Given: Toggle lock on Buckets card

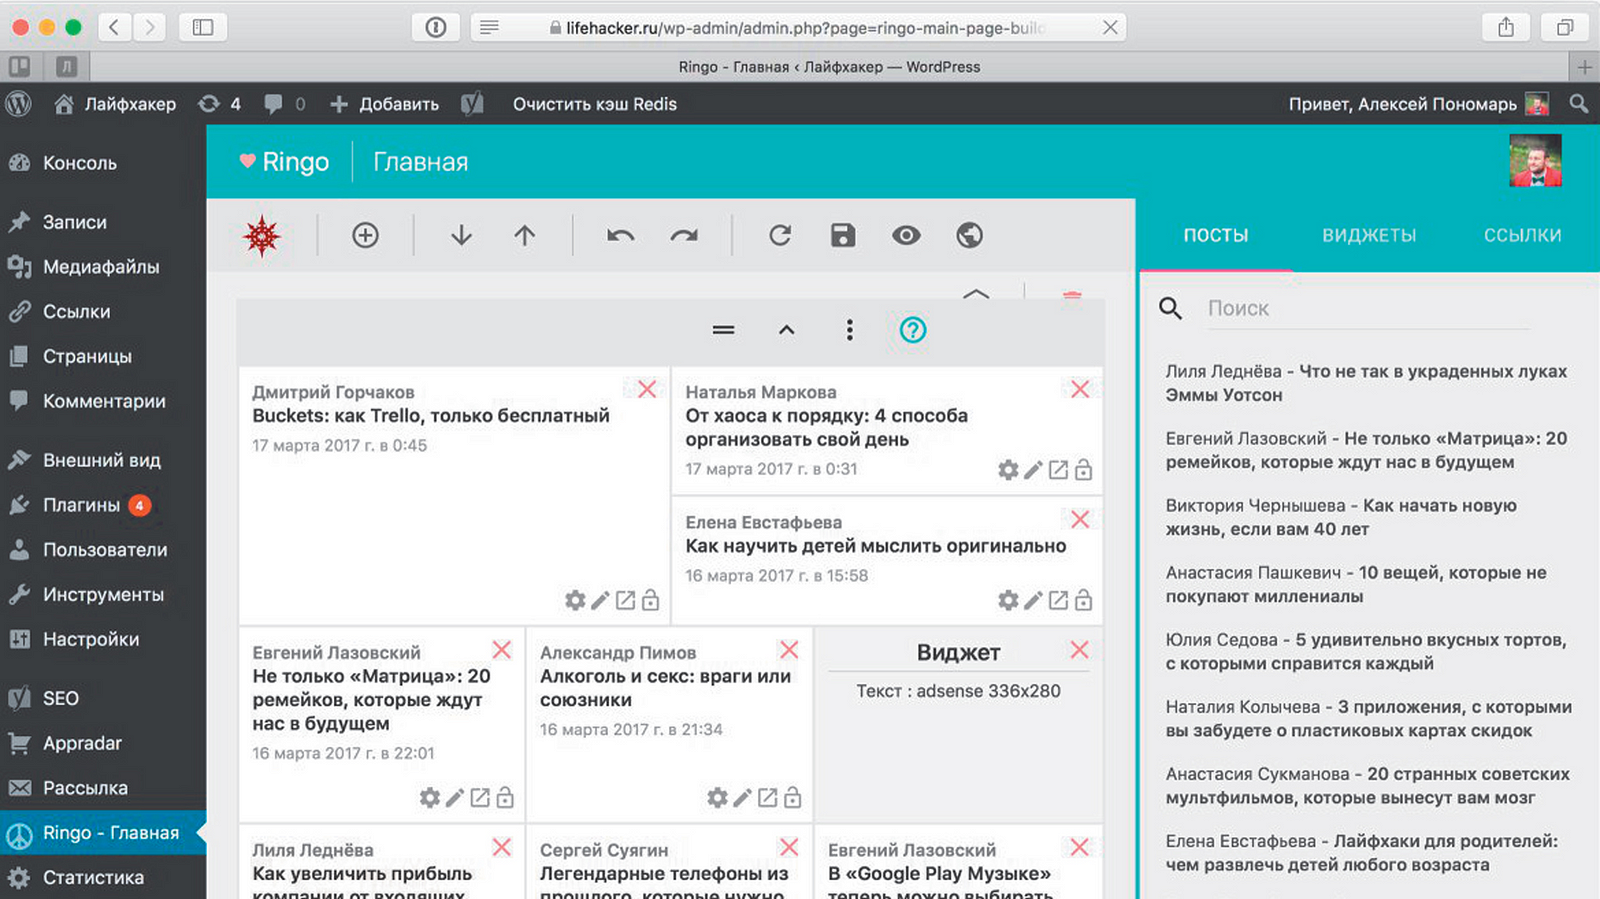Looking at the screenshot, I should [650, 600].
